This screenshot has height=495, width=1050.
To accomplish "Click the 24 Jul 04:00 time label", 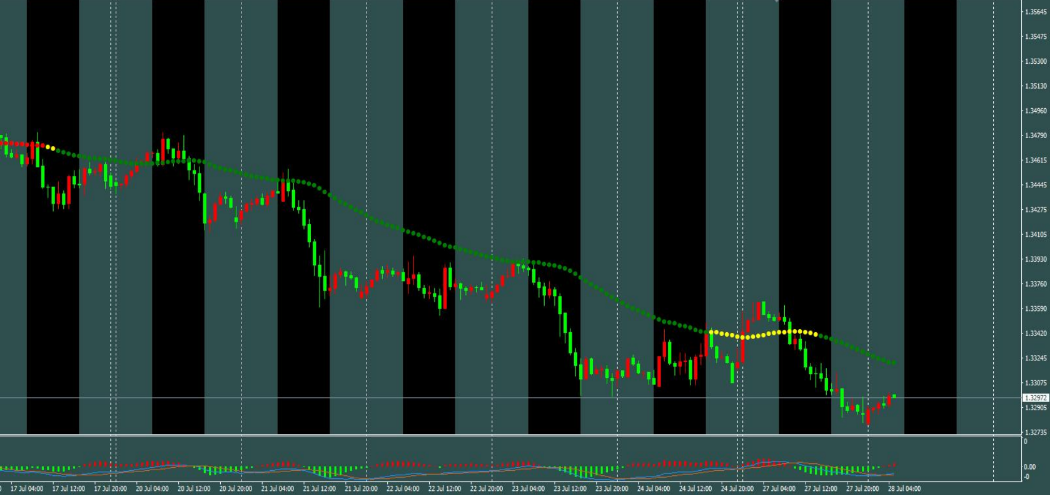I will coord(654,489).
